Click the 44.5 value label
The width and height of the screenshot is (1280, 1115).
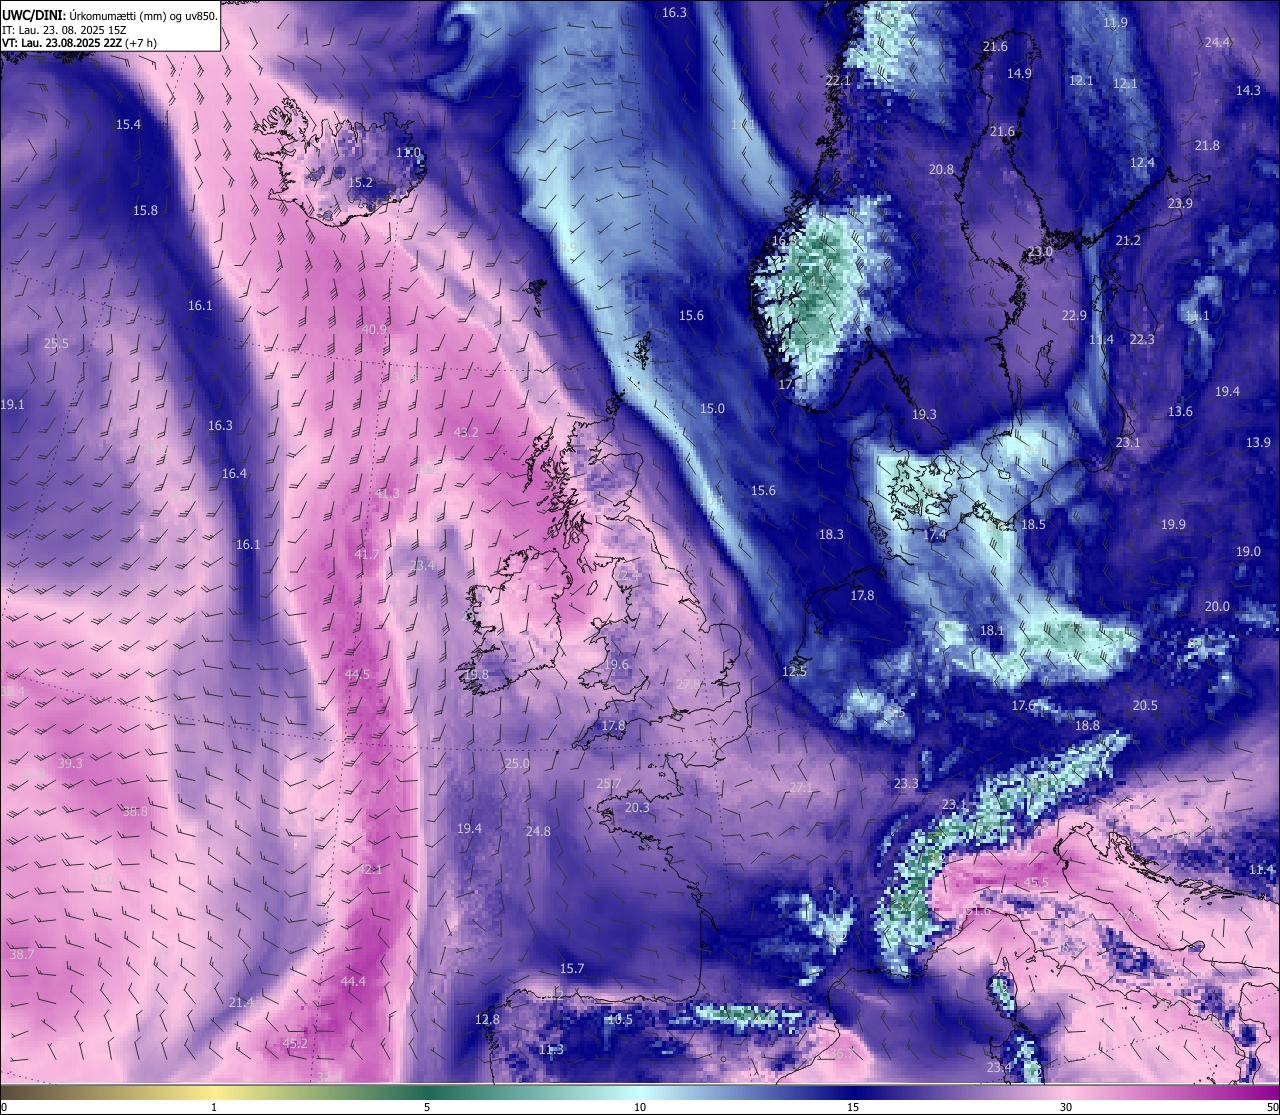click(357, 675)
